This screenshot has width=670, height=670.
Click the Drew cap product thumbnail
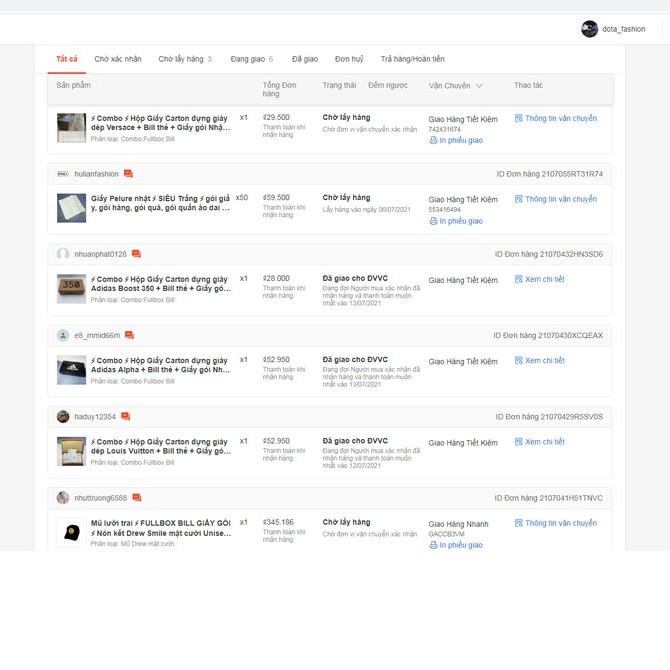[71, 532]
